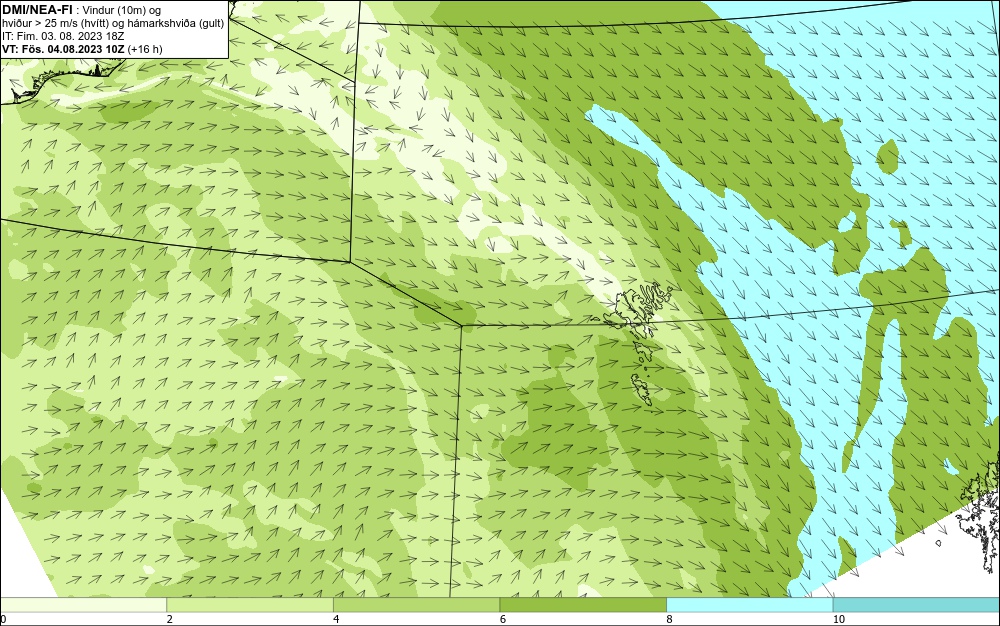Click the legend label "8"
The width and height of the screenshot is (1000, 626).
pos(669,620)
